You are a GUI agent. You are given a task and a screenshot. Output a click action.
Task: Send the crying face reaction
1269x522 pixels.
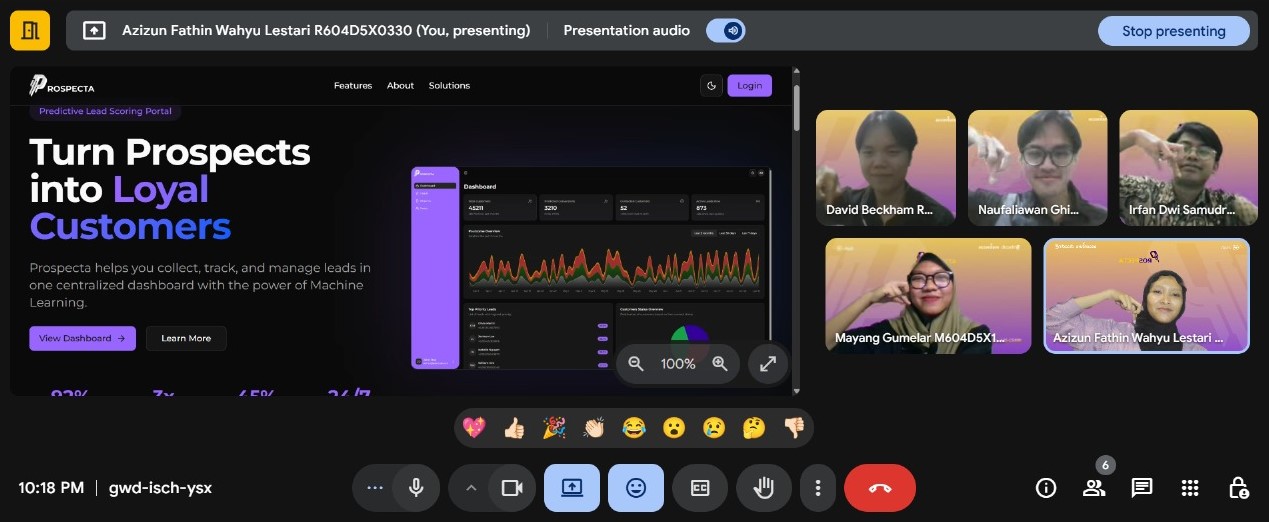point(714,428)
